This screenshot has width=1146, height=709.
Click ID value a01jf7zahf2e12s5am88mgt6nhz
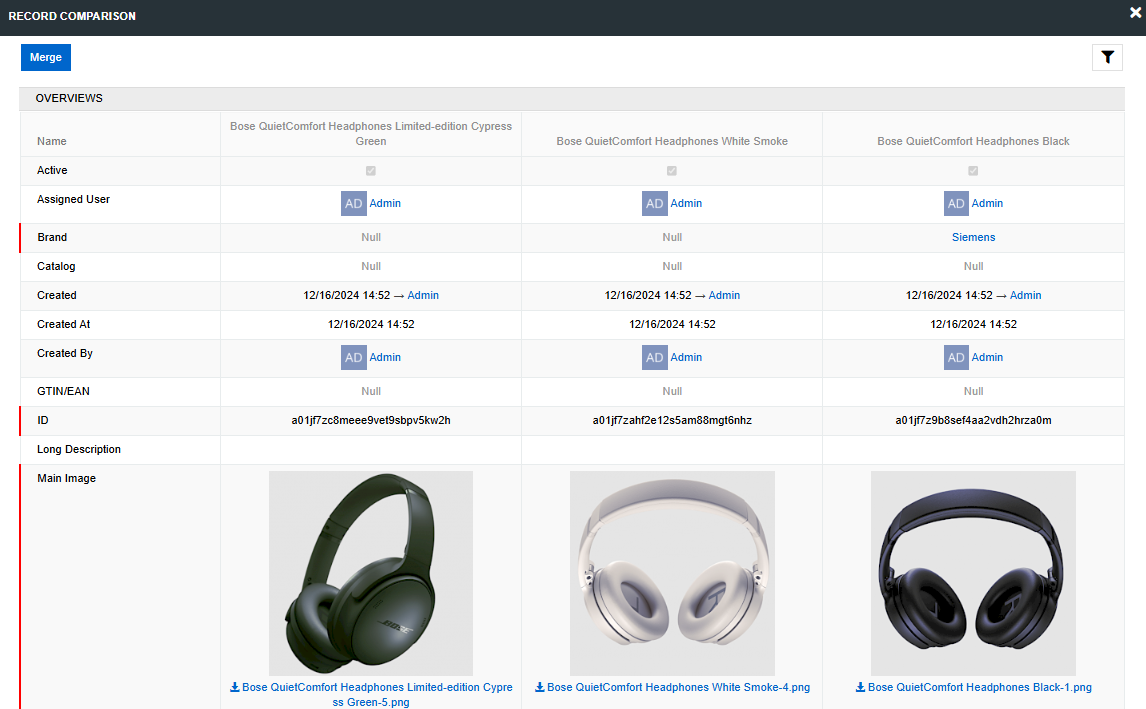pyautogui.click(x=672, y=420)
